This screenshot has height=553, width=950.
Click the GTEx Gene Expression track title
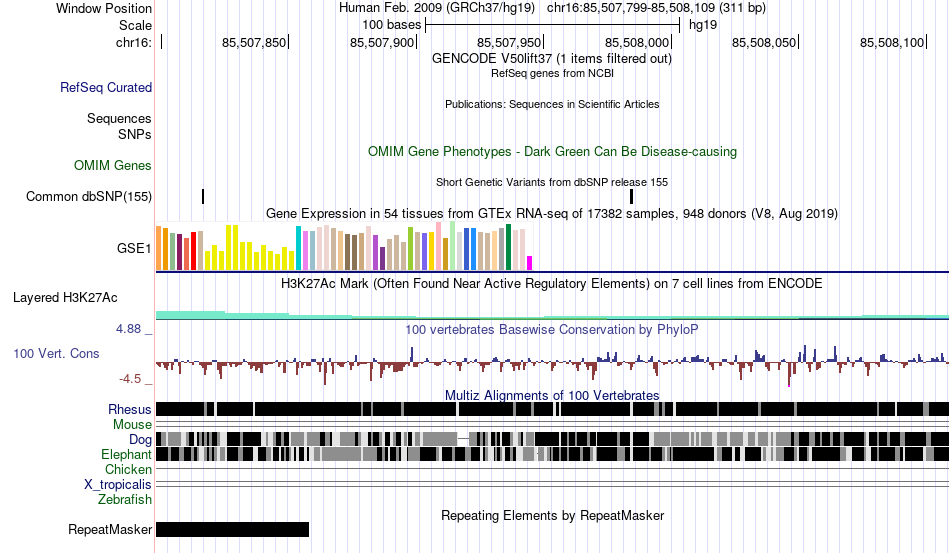tap(552, 213)
